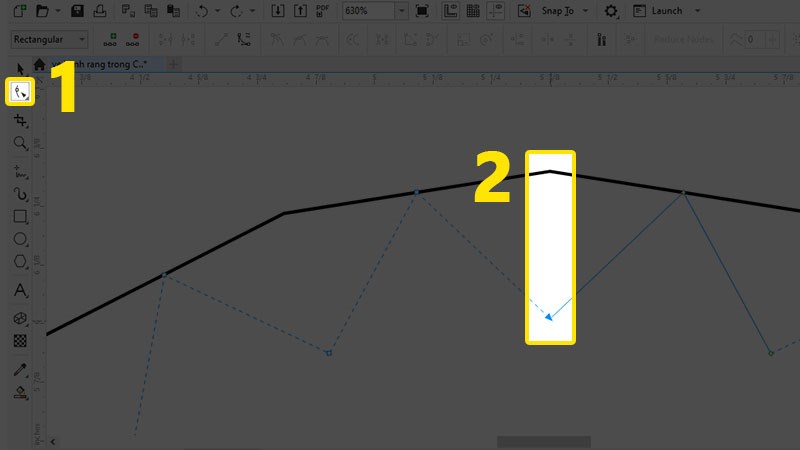This screenshot has height=450, width=800.
Task: Create a new document
Action: point(19,11)
